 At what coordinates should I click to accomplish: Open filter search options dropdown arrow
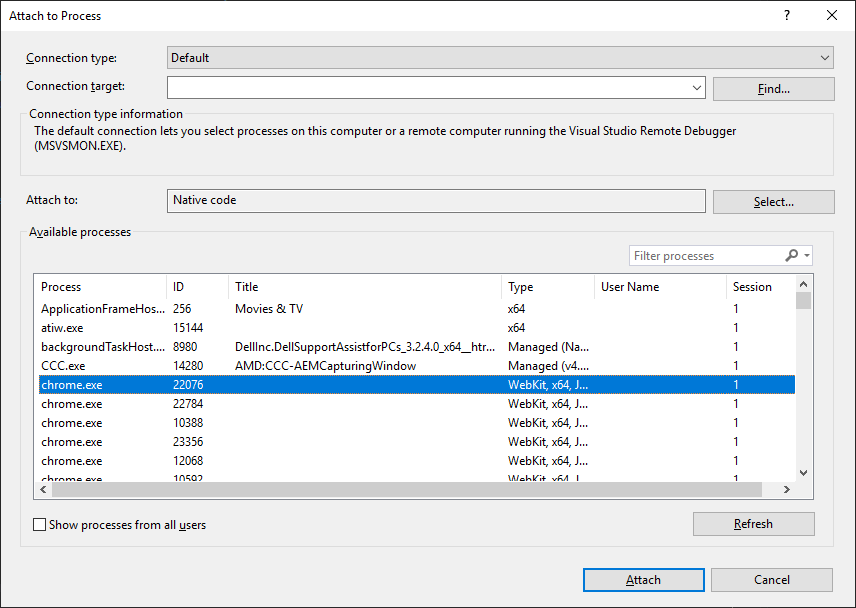coord(807,256)
